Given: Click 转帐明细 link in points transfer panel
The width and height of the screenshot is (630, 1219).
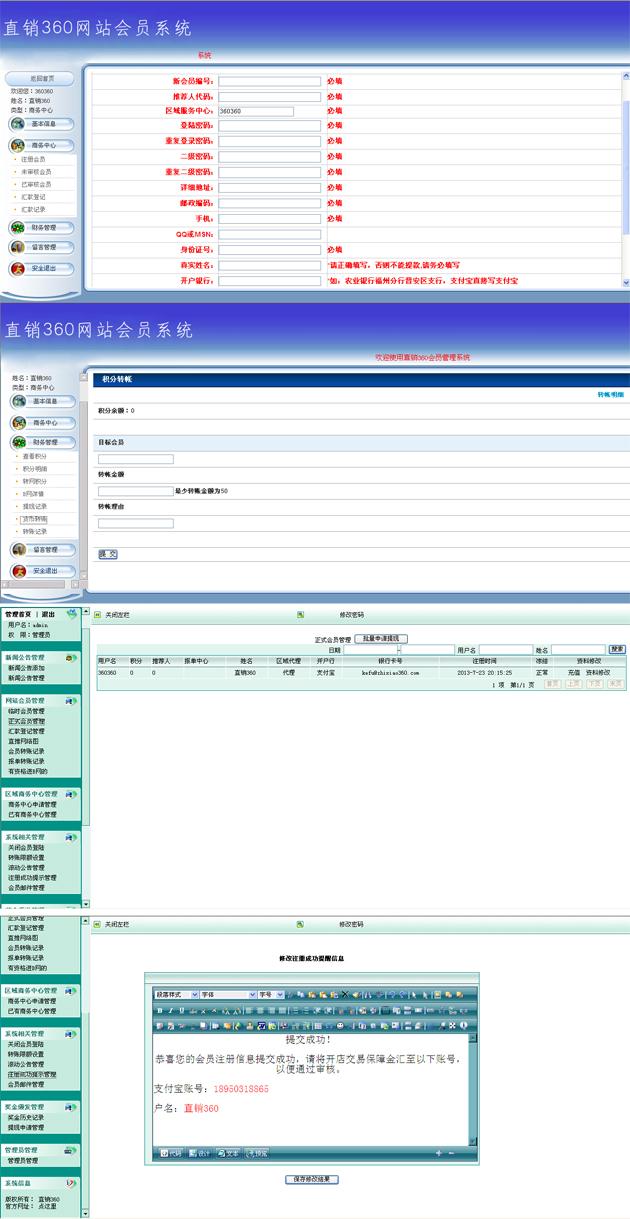Looking at the screenshot, I should pos(610,395).
